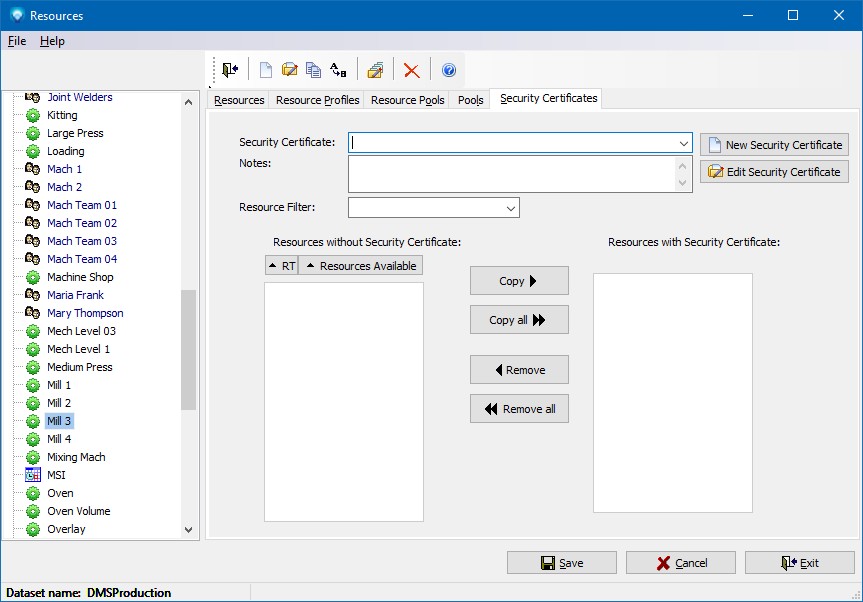Click inside the Notes text field
The height and width of the screenshot is (602, 863).
pos(512,173)
